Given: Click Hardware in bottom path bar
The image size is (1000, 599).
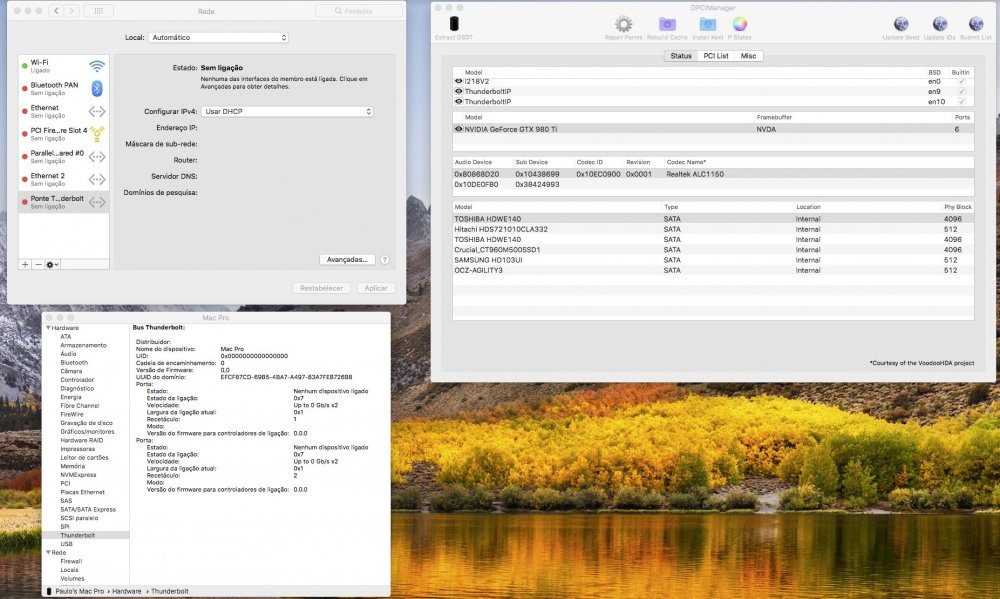Looking at the screenshot, I should tap(127, 591).
